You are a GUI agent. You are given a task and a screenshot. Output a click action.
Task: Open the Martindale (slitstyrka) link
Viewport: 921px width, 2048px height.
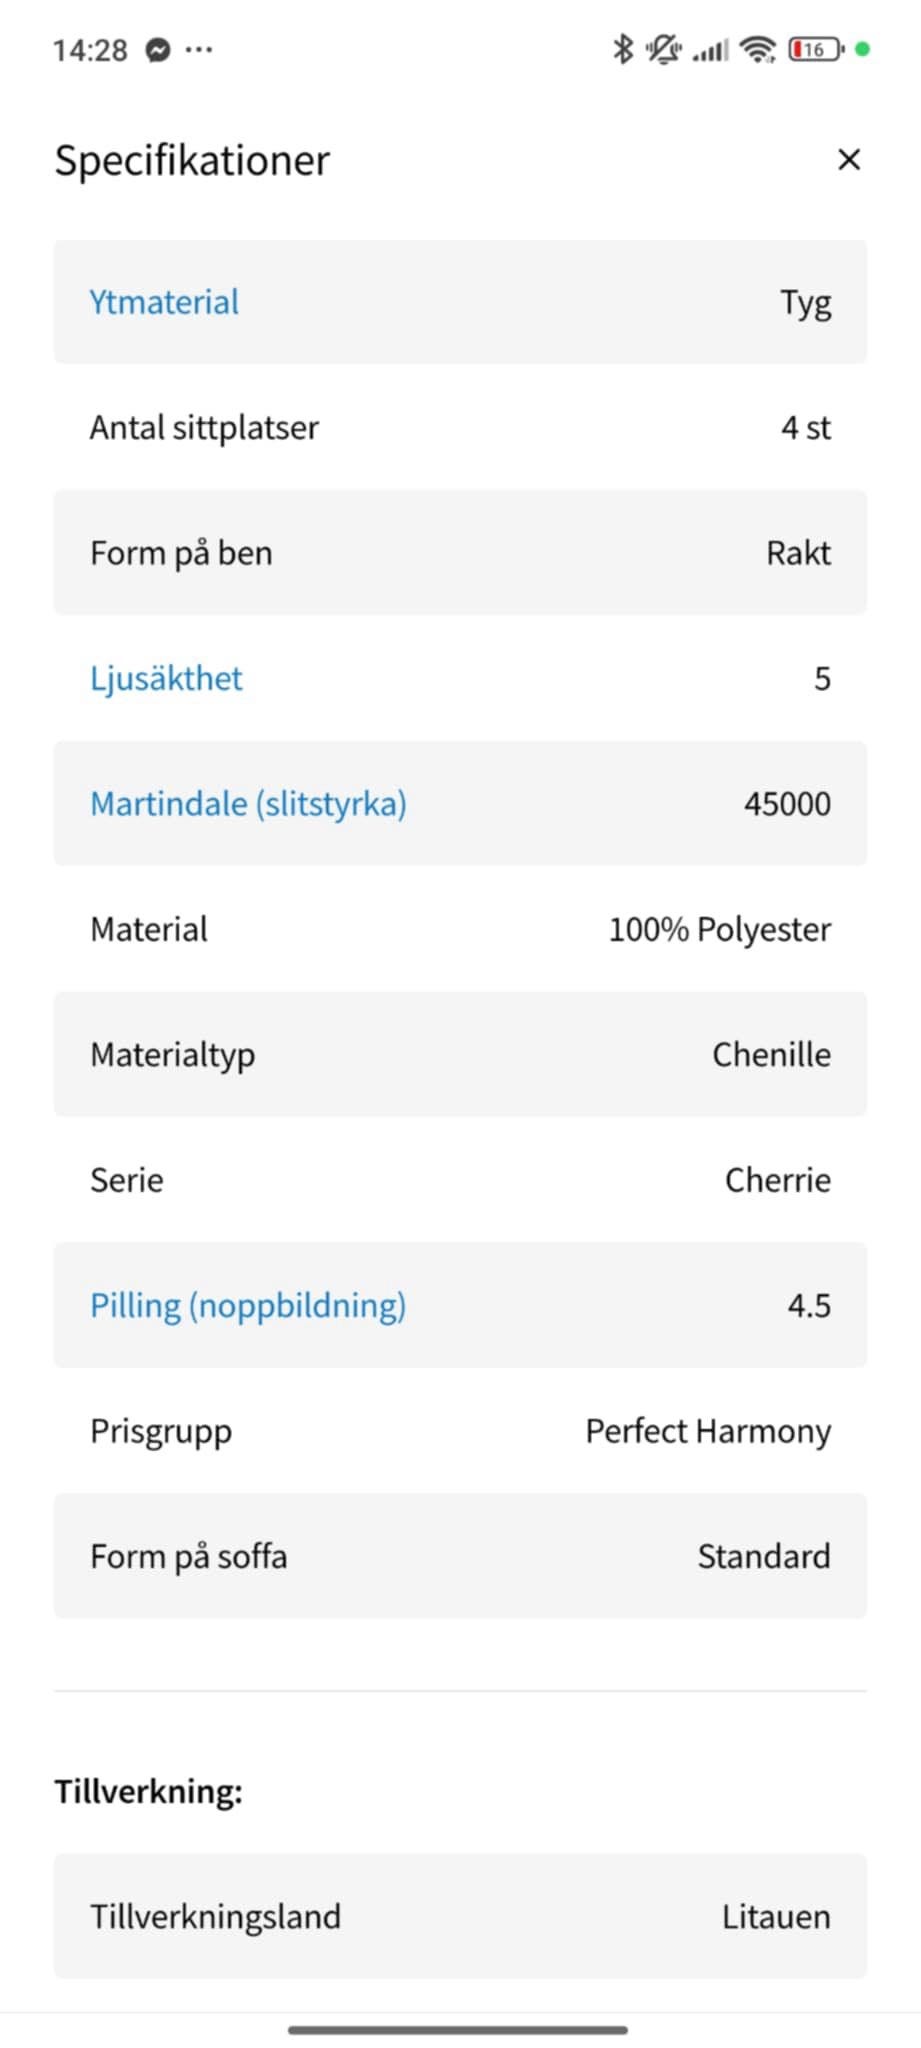(248, 804)
